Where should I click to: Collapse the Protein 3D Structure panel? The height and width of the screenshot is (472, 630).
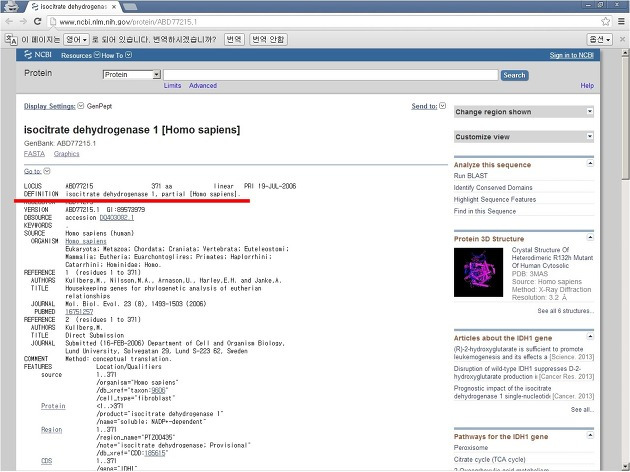click(x=590, y=237)
